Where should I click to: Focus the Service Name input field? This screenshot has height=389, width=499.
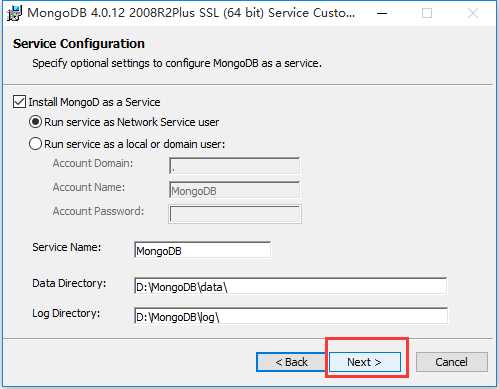(x=203, y=250)
